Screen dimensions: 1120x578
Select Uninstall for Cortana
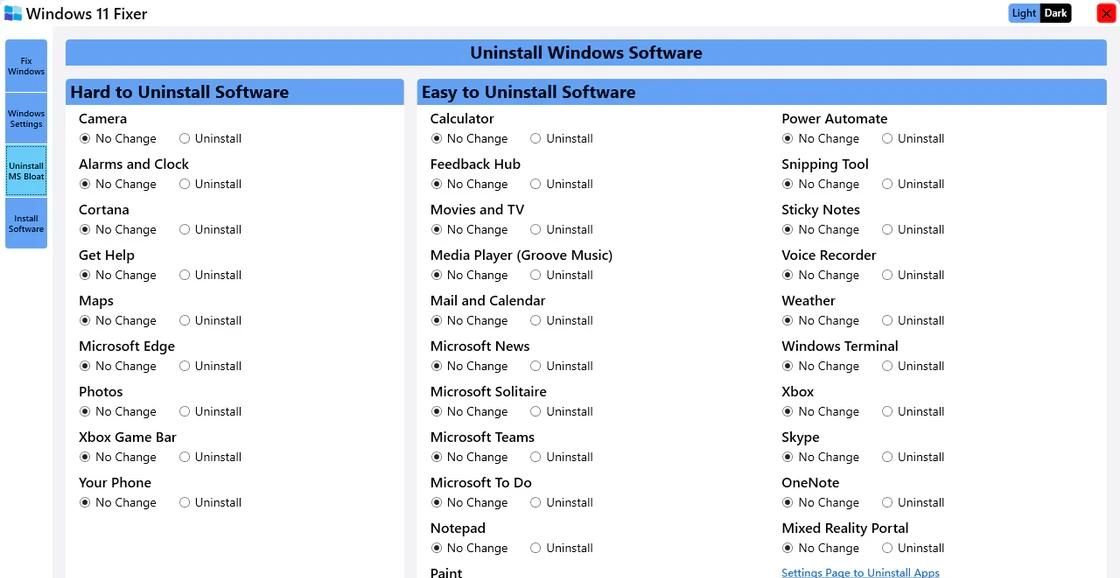(182, 228)
